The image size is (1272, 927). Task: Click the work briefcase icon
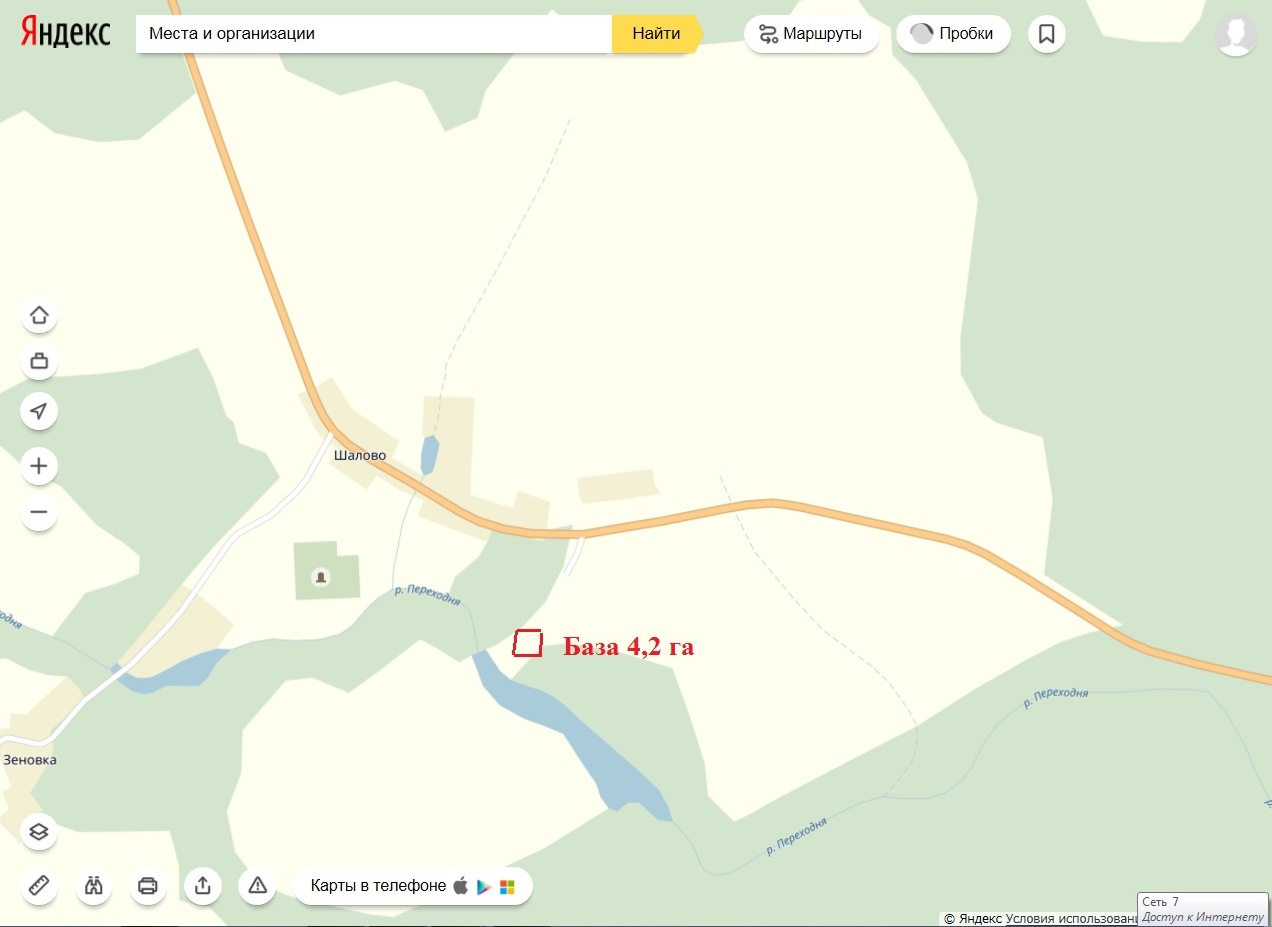tap(39, 361)
